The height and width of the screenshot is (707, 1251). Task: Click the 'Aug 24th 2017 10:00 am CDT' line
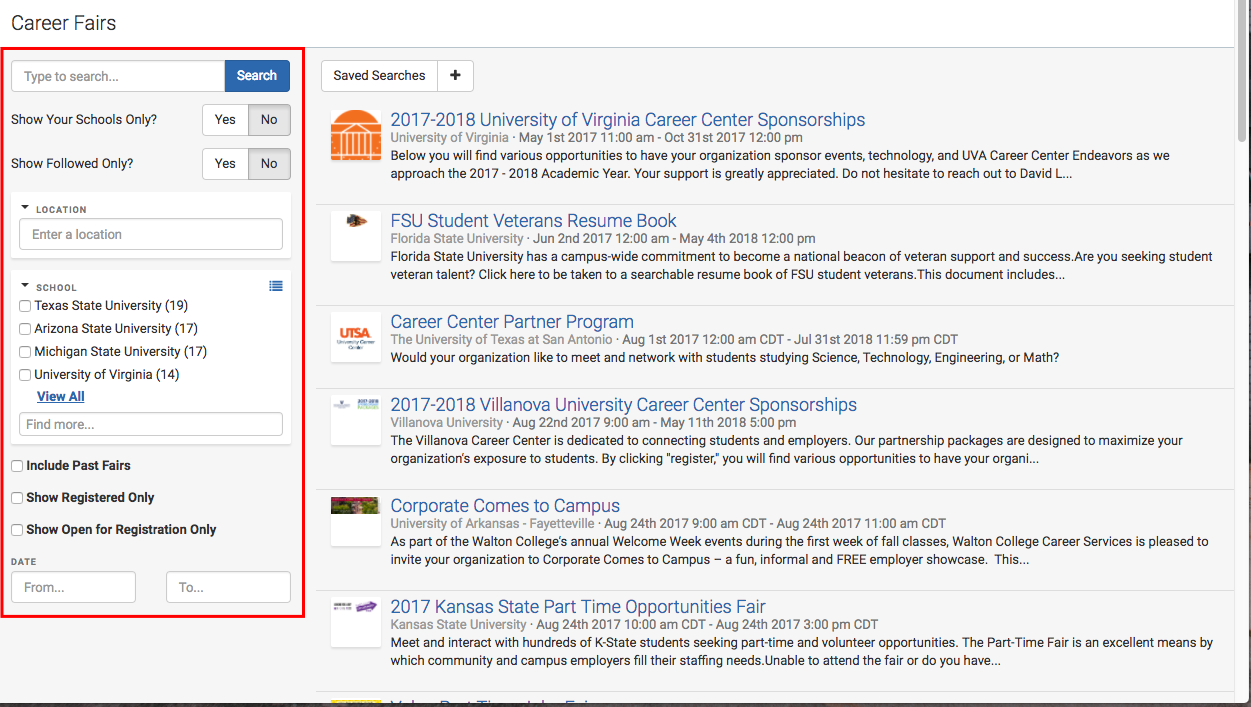(634, 625)
